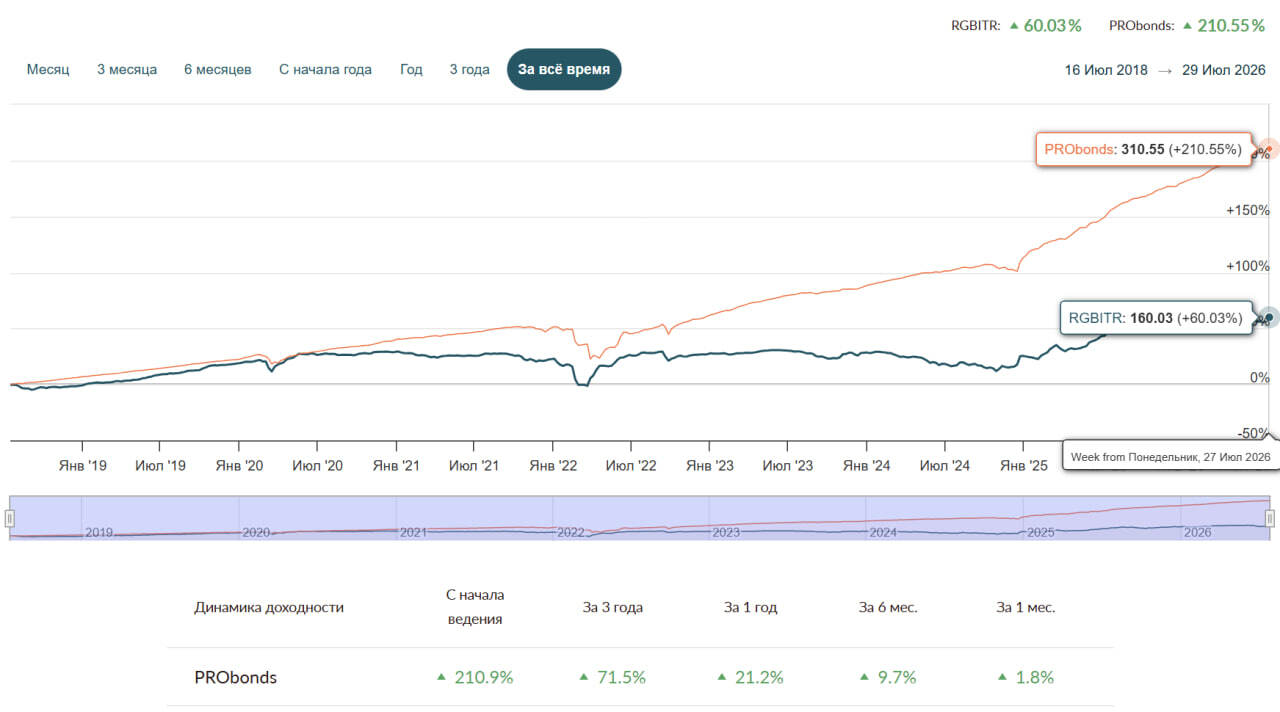Click the start date 16 Июл 2018

click(x=1106, y=70)
